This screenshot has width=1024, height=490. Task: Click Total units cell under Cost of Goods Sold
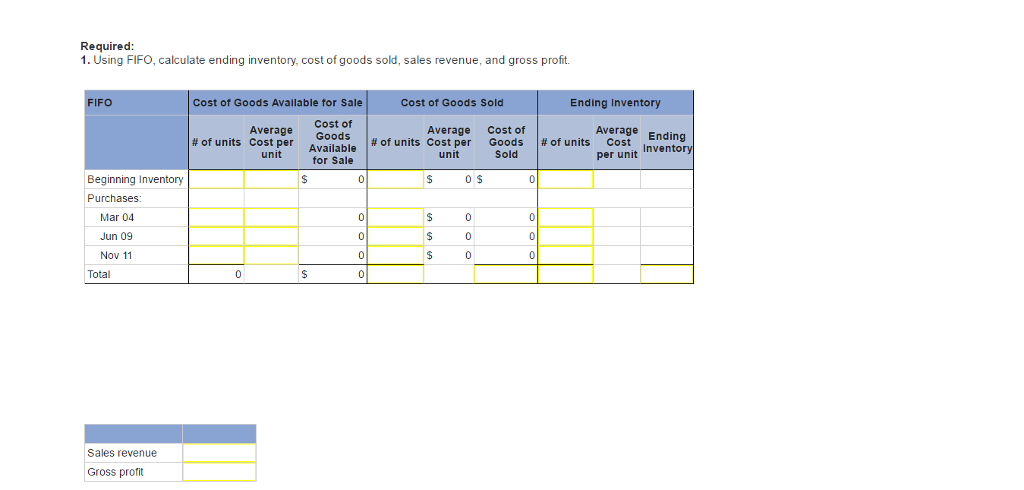coord(395,274)
